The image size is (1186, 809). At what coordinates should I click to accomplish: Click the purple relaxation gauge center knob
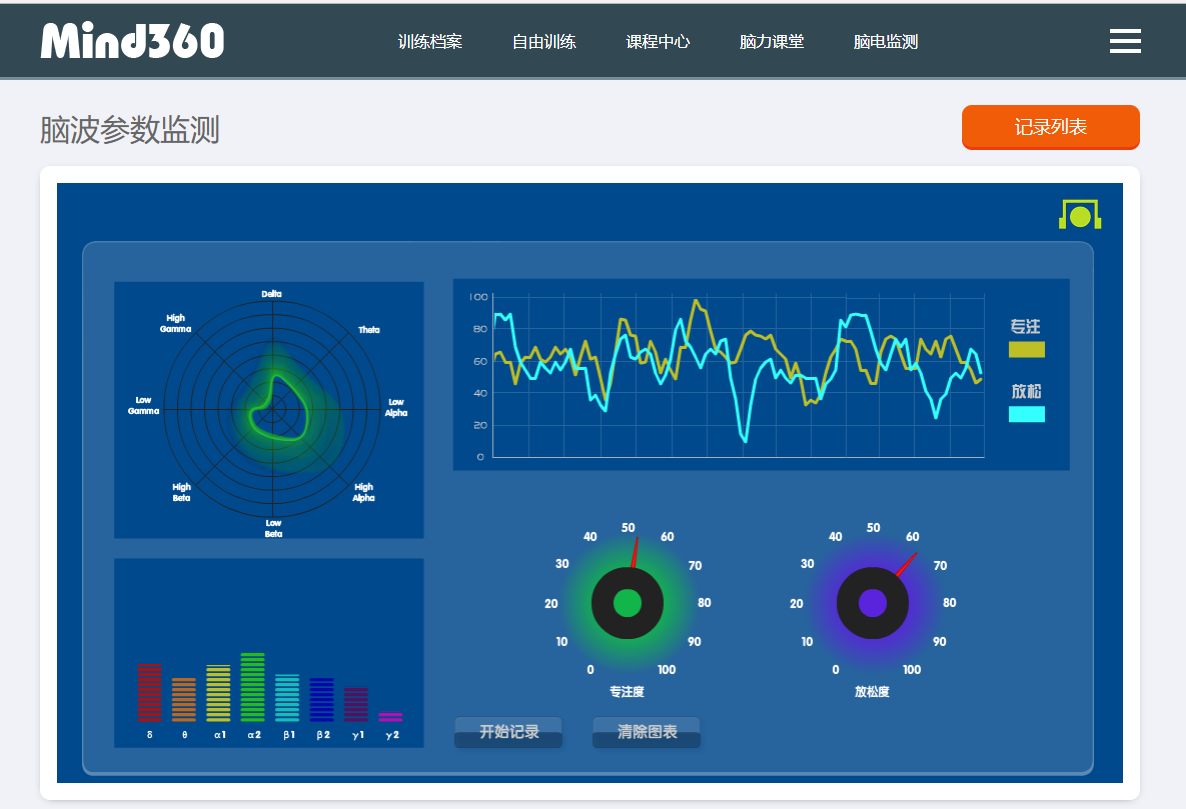click(x=872, y=603)
